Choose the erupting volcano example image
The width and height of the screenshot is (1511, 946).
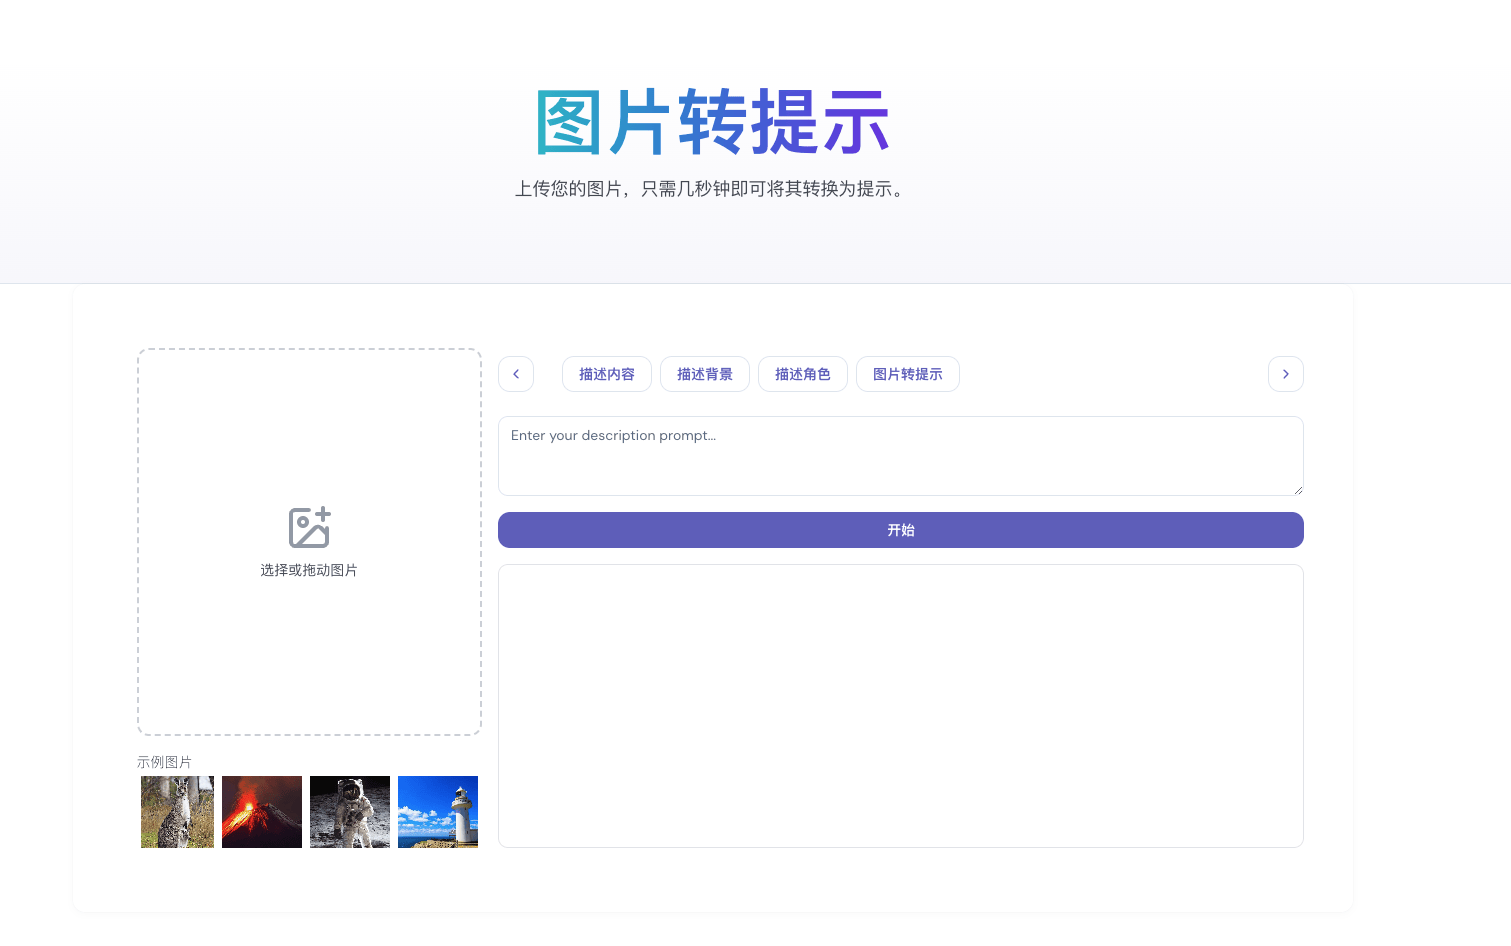point(262,812)
